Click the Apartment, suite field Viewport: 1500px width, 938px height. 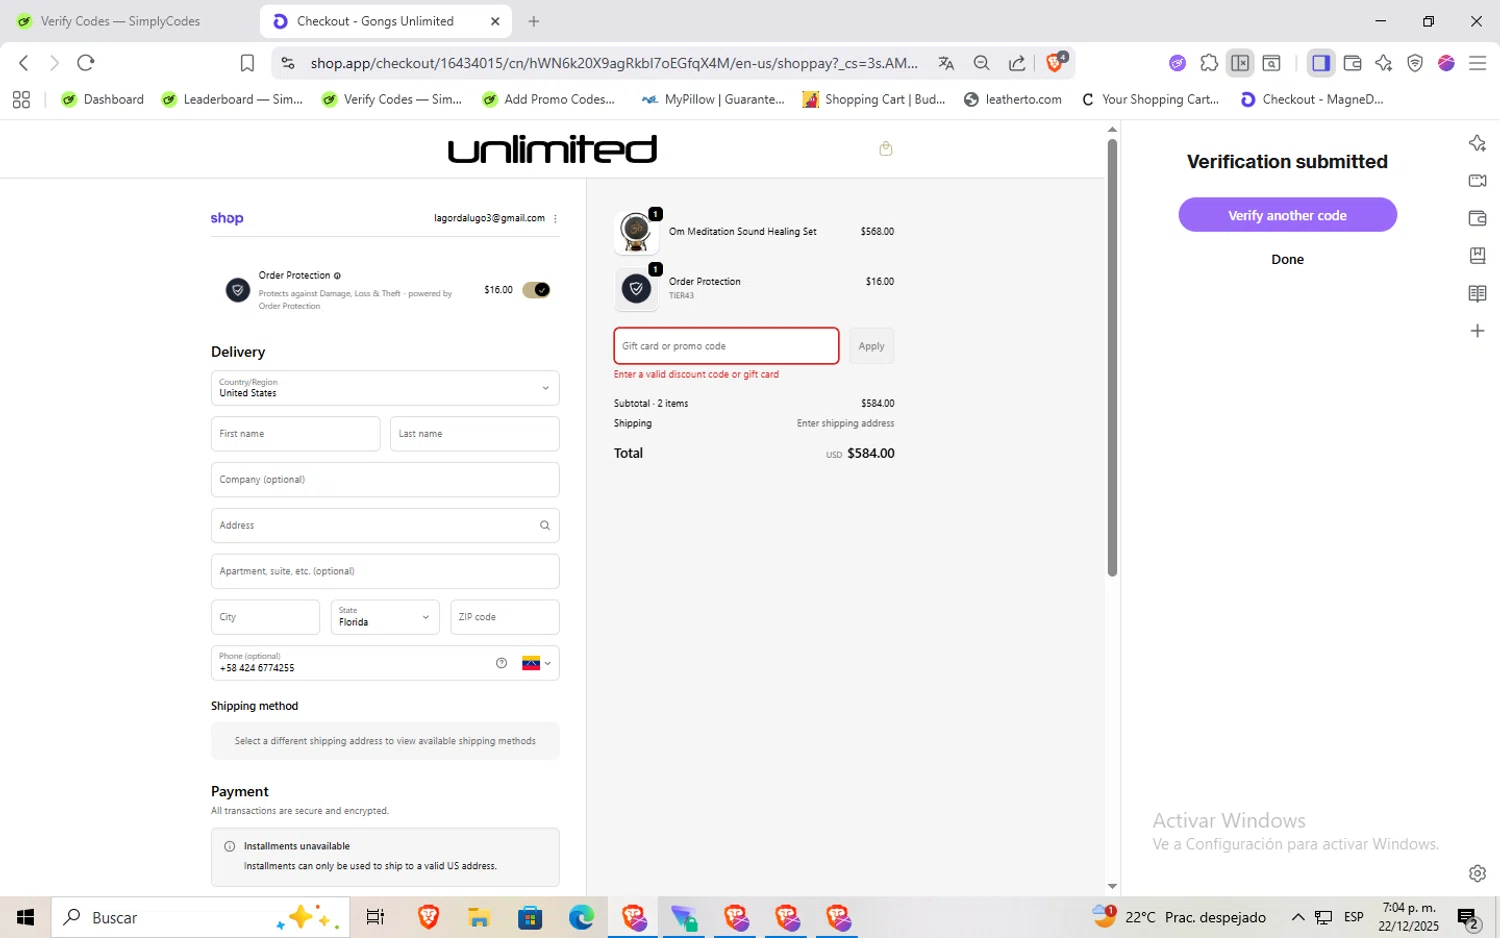coord(385,571)
